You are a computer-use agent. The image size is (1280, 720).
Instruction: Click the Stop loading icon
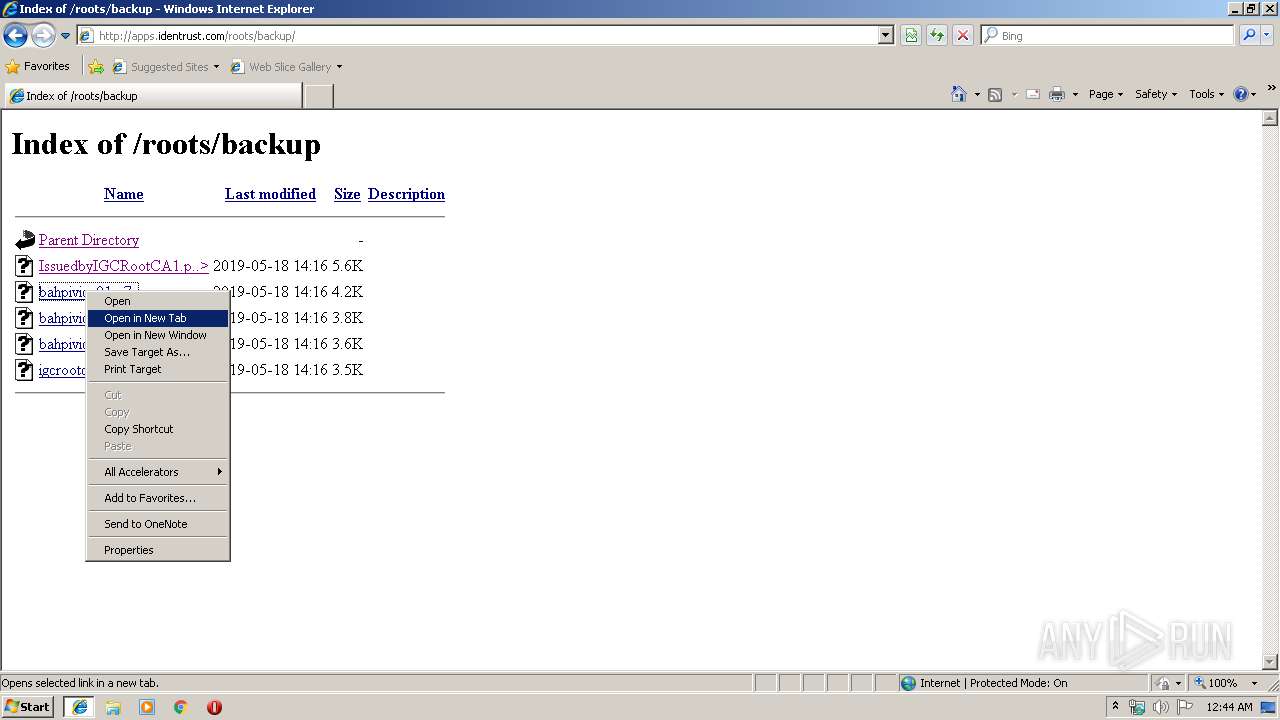(x=963, y=36)
